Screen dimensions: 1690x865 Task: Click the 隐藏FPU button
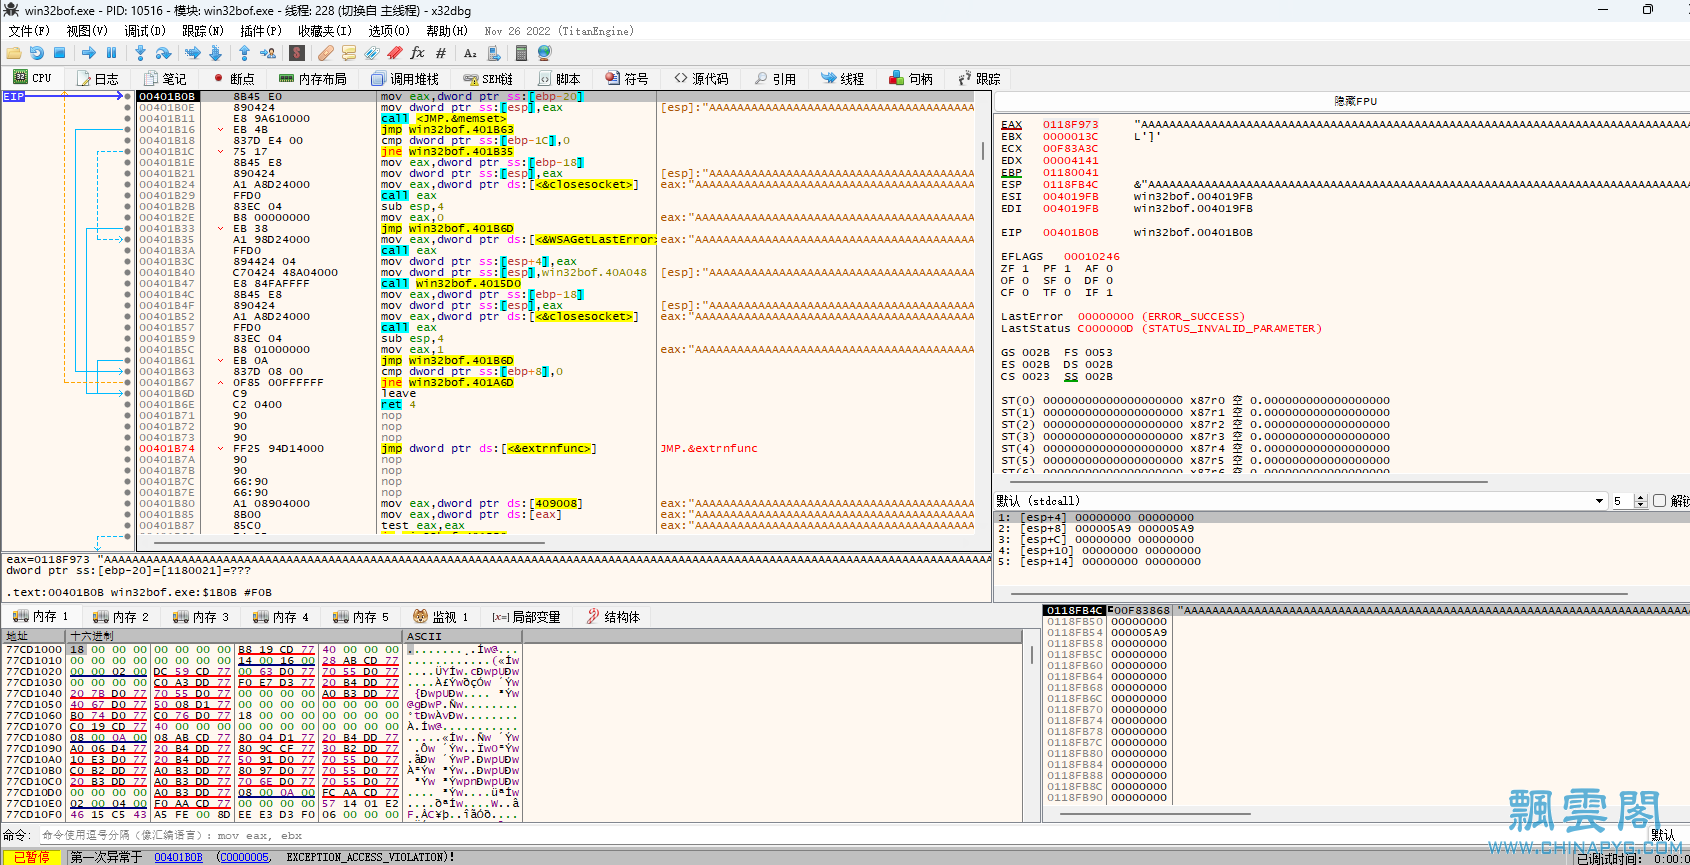coord(1355,101)
